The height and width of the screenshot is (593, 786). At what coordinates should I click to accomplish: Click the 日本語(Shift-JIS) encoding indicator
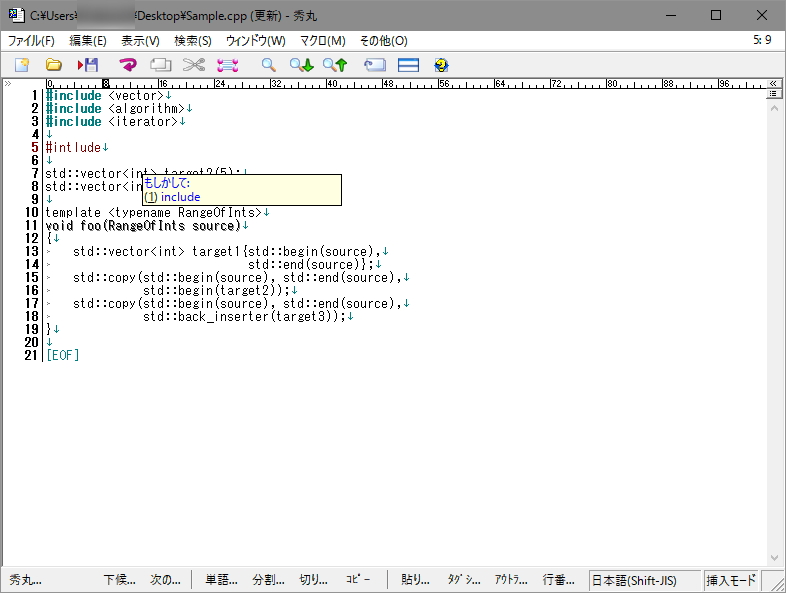[x=644, y=580]
